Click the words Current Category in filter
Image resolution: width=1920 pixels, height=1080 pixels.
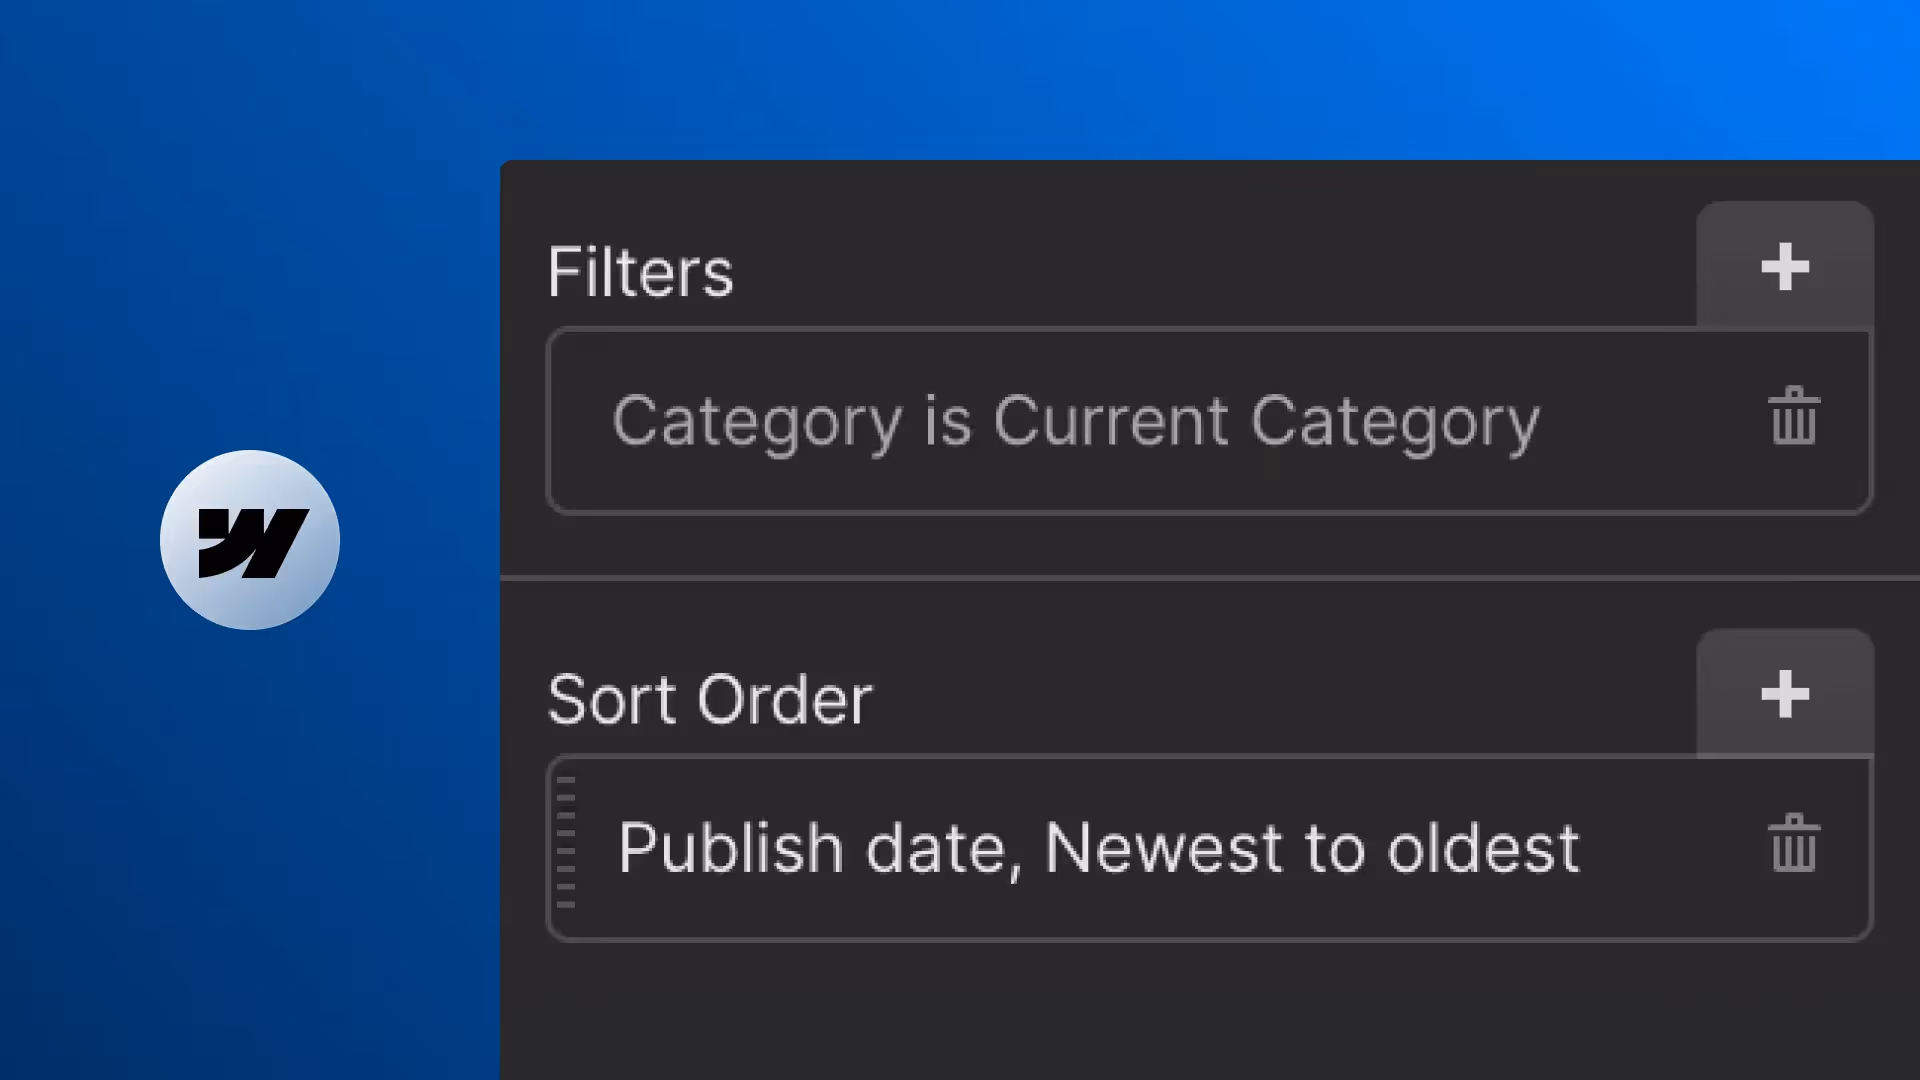tap(1265, 421)
